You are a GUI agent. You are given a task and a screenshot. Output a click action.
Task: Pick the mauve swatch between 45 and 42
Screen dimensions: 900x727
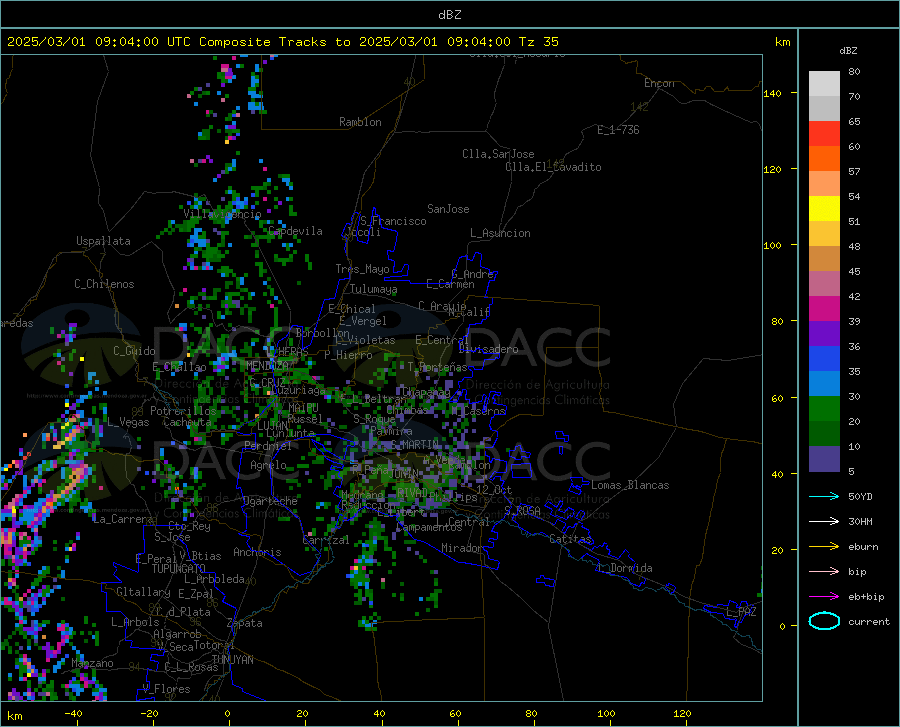[824, 283]
